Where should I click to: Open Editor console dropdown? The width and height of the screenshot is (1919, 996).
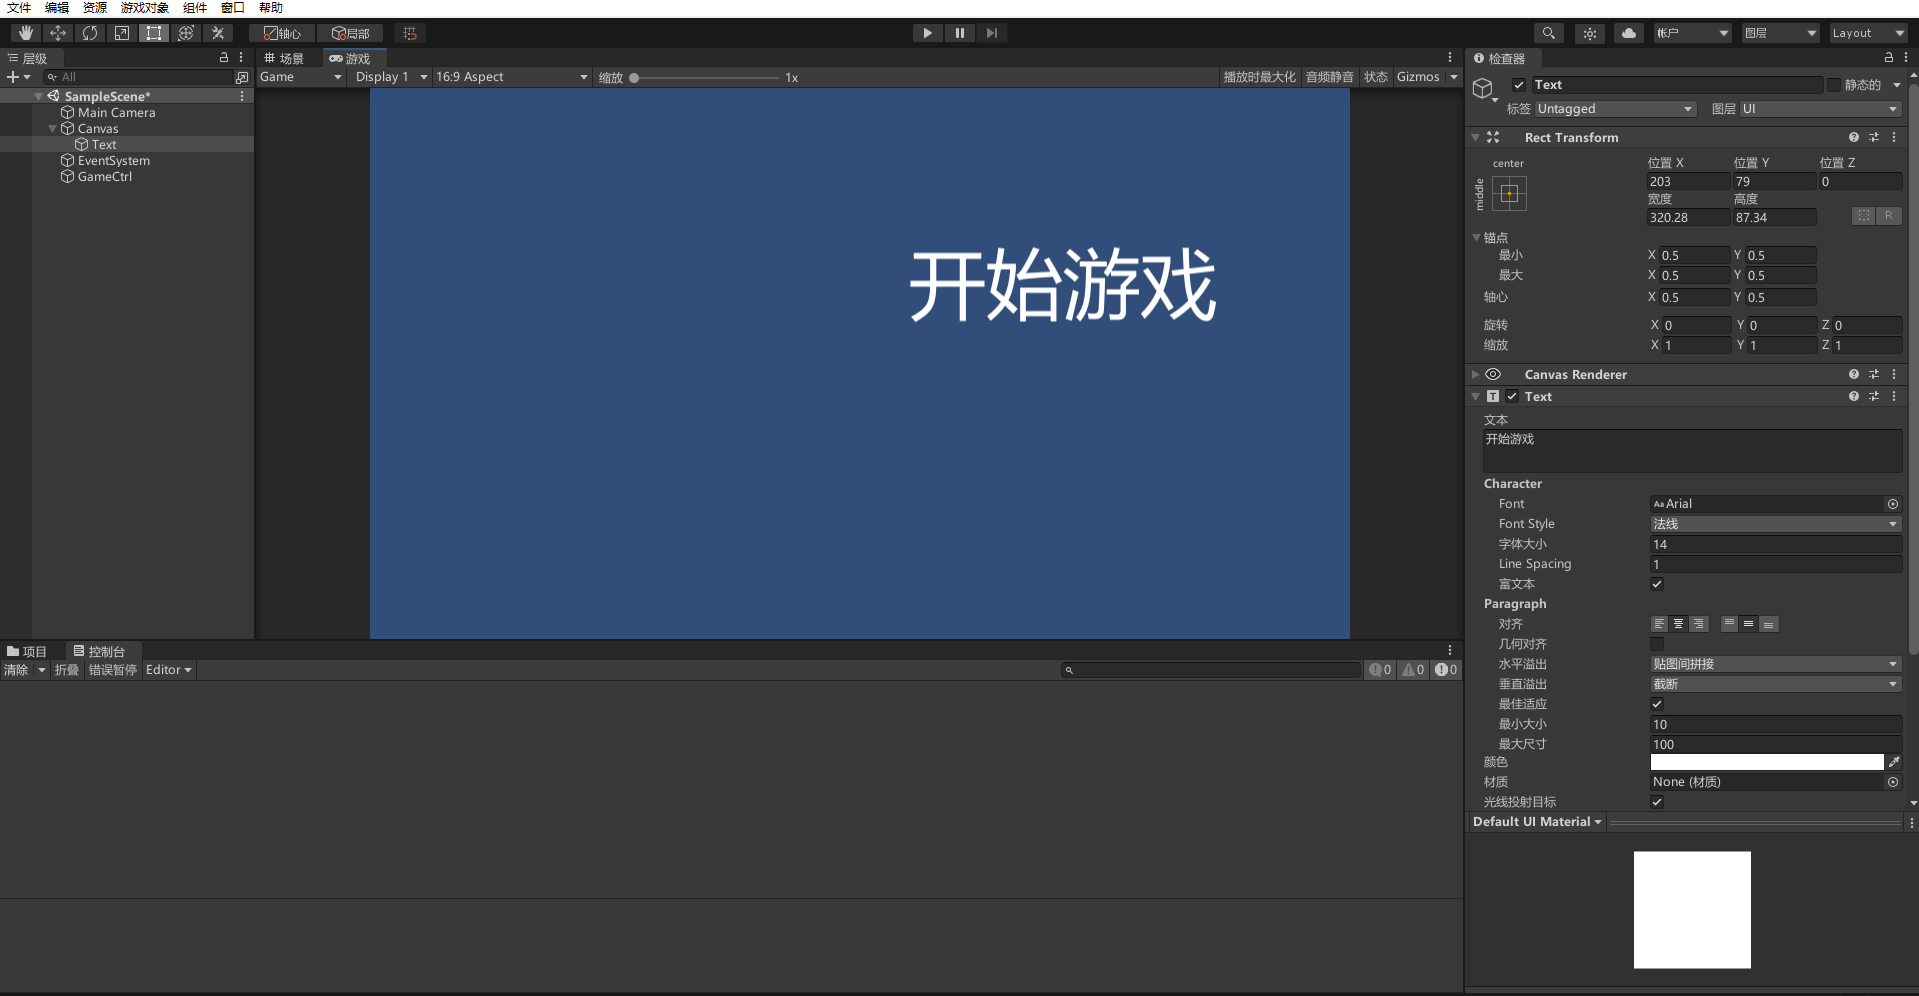point(168,670)
